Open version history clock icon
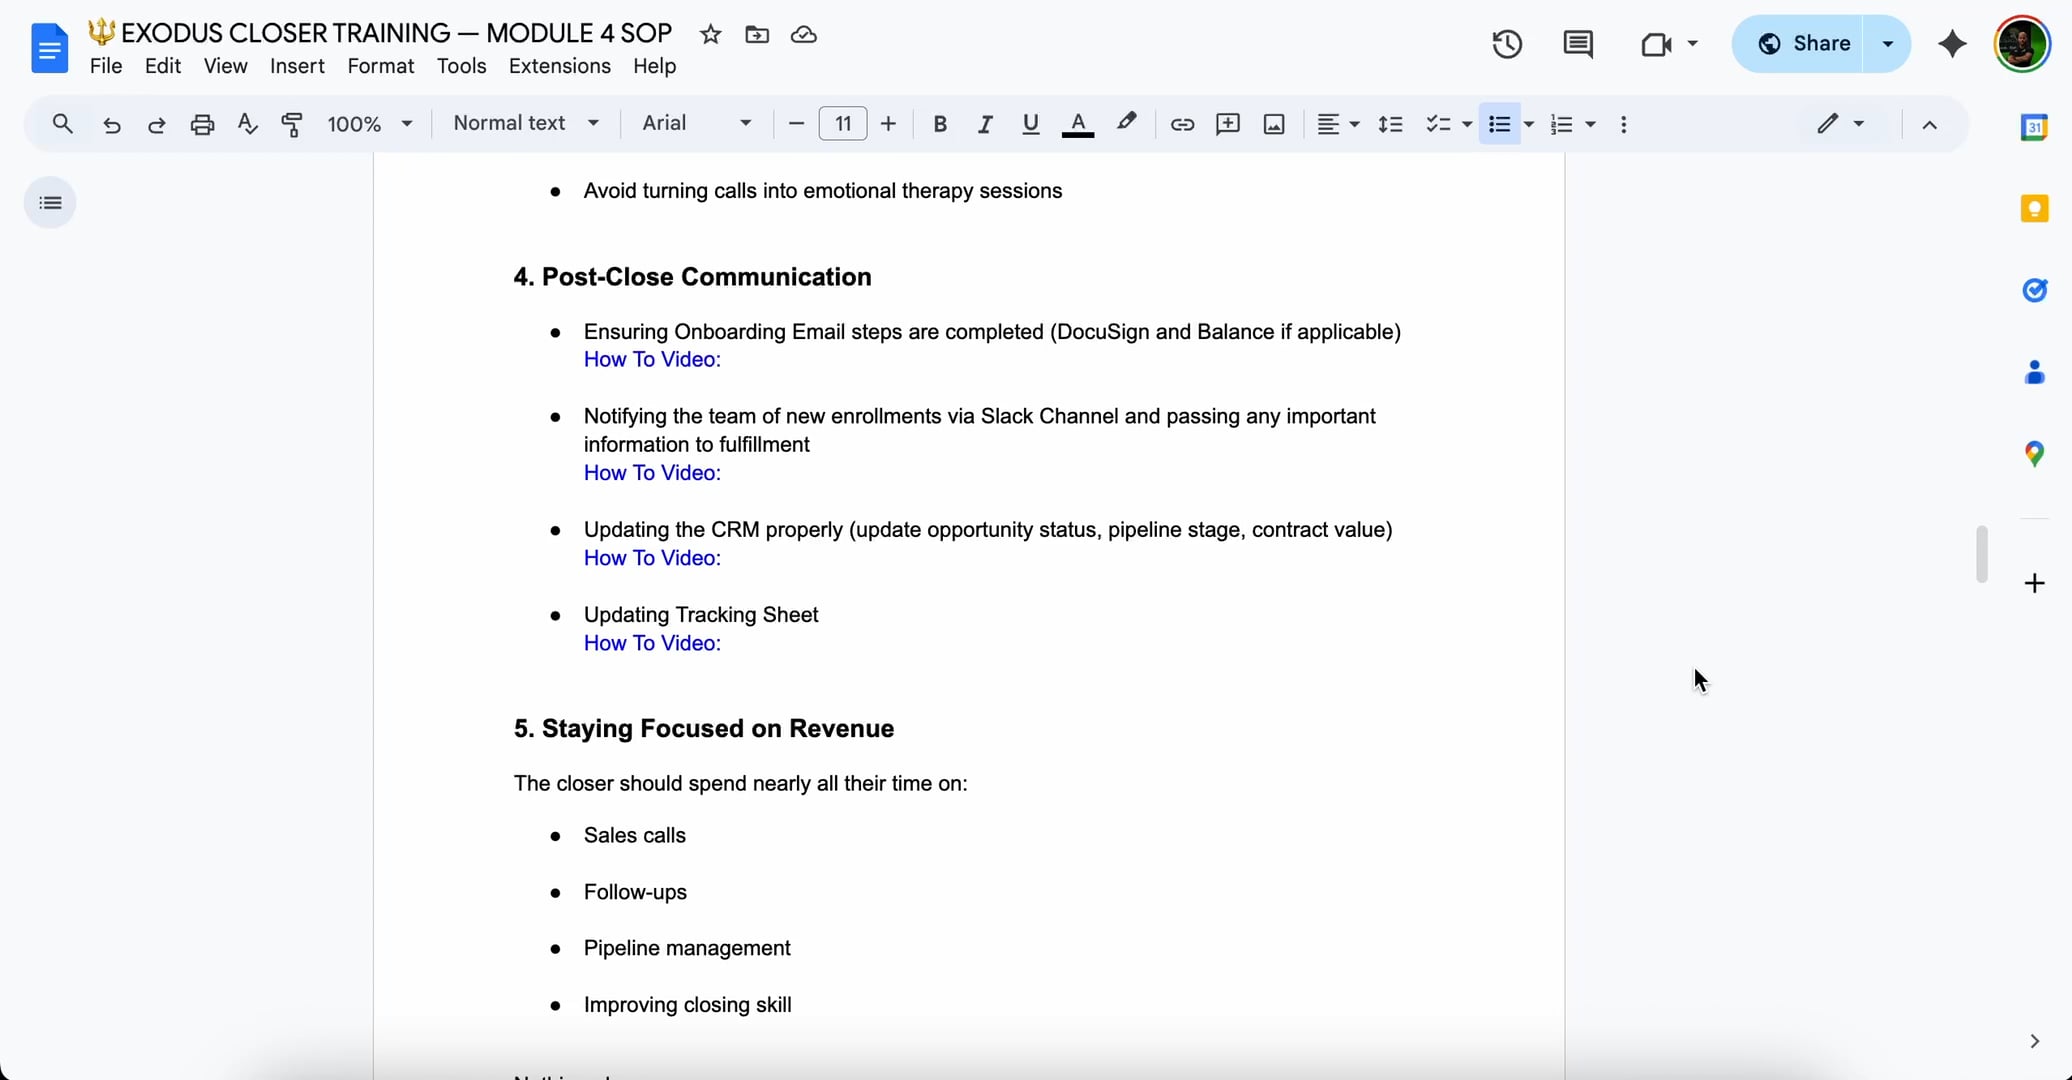Viewport: 2072px width, 1080px height. (x=1507, y=44)
